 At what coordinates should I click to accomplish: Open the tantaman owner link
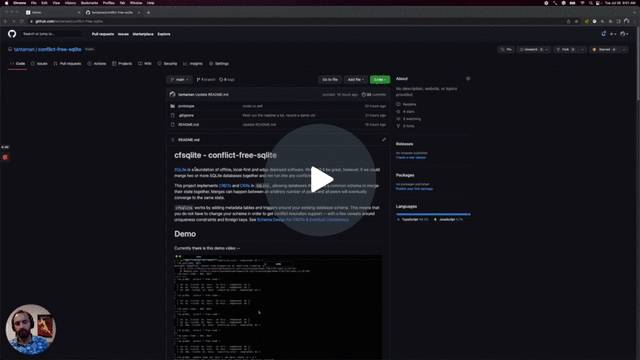24,49
